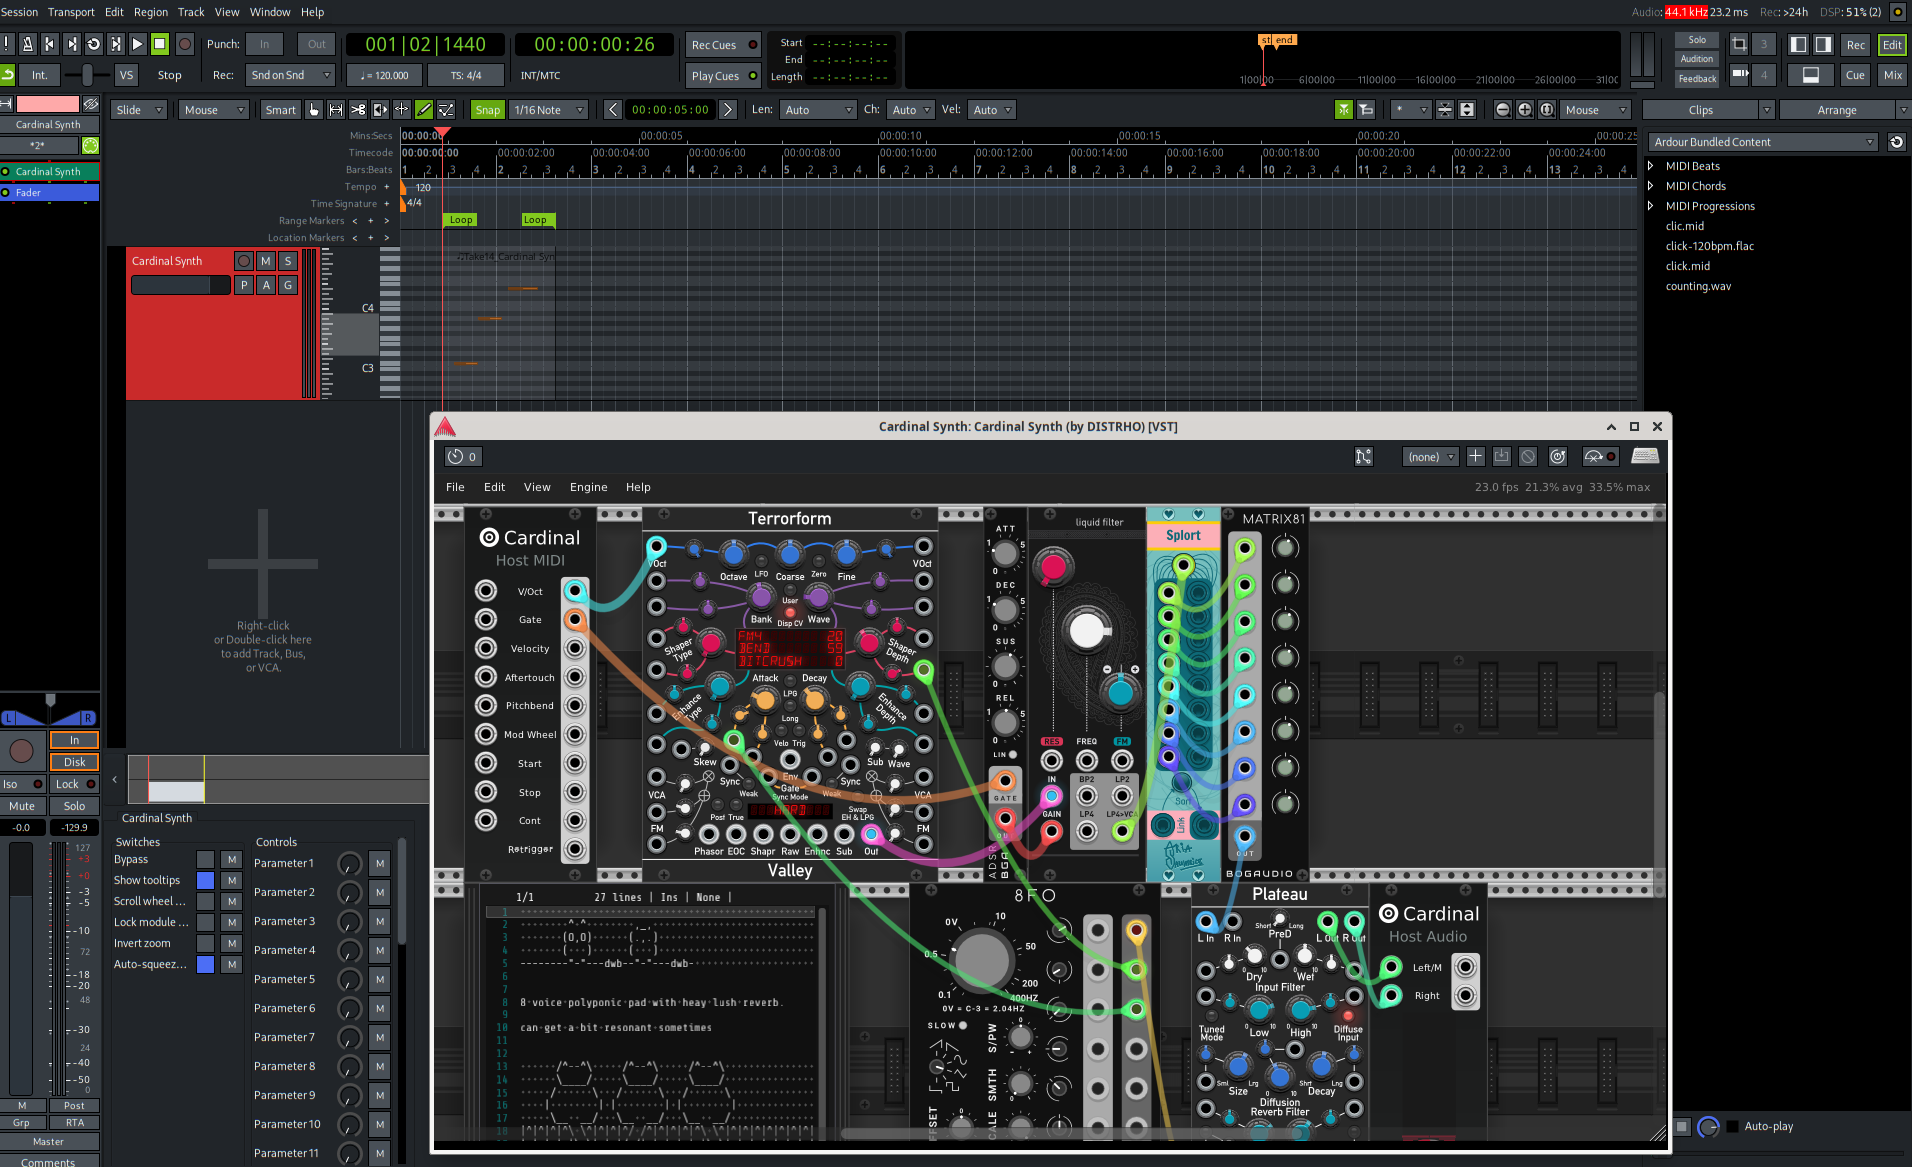Screen dimensions: 1912x1167
Task: Show plugin on-screen keyboard
Action: tap(1645, 457)
